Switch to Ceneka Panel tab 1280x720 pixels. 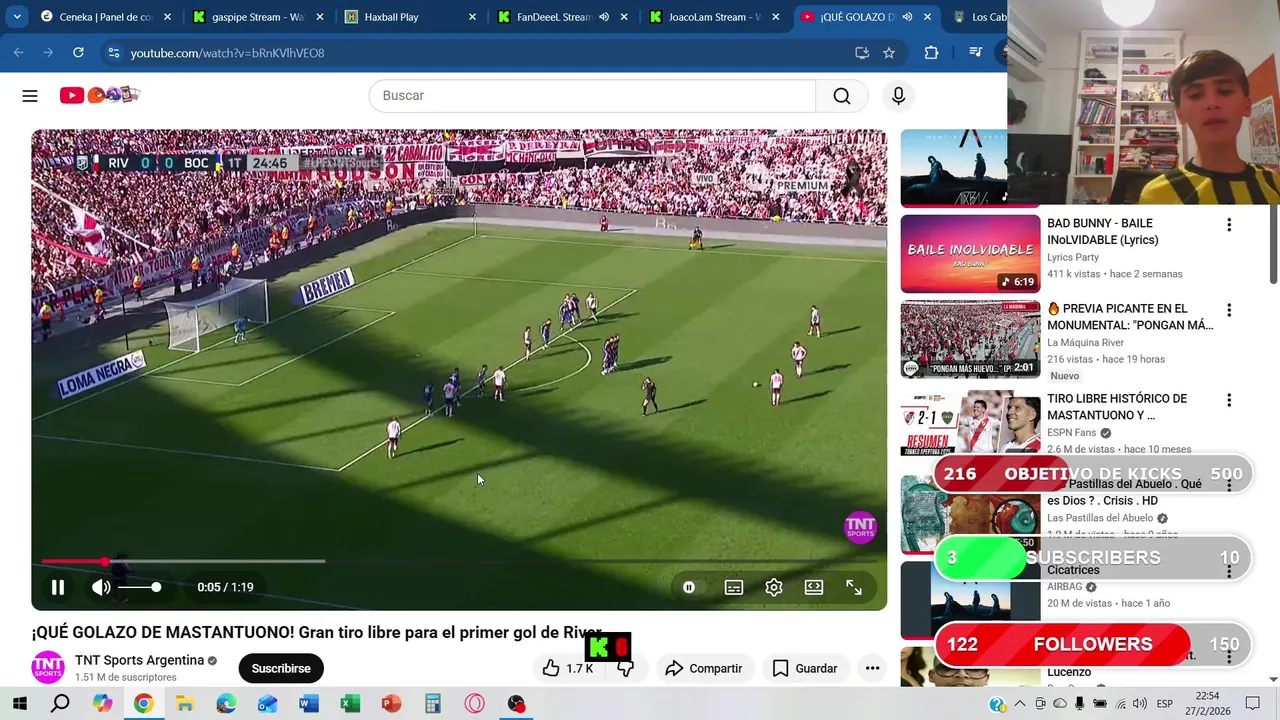[105, 17]
